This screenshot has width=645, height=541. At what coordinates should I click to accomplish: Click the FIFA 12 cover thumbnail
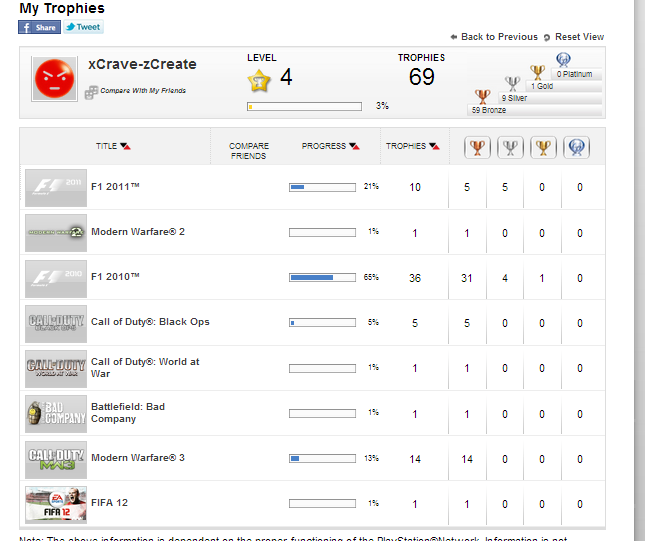click(x=55, y=504)
